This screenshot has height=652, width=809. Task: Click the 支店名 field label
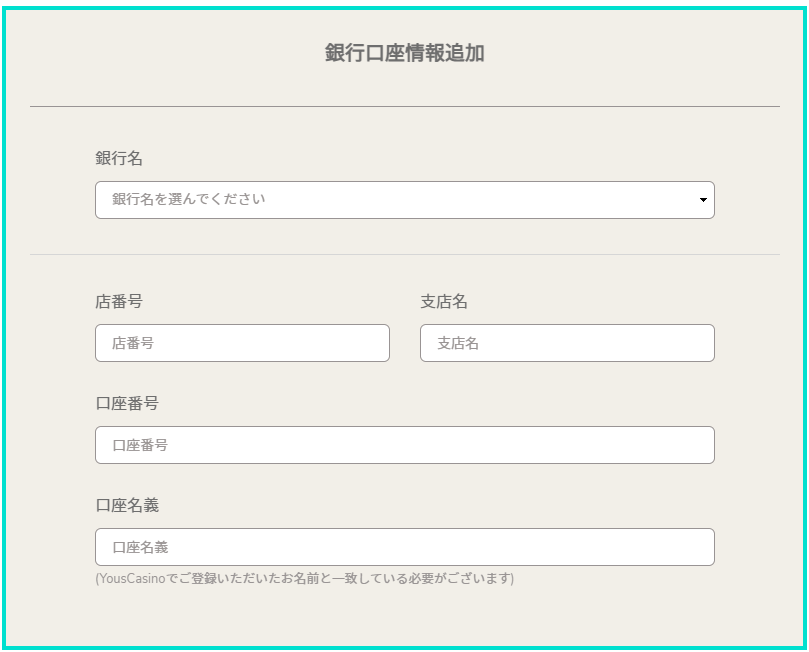tap(444, 301)
